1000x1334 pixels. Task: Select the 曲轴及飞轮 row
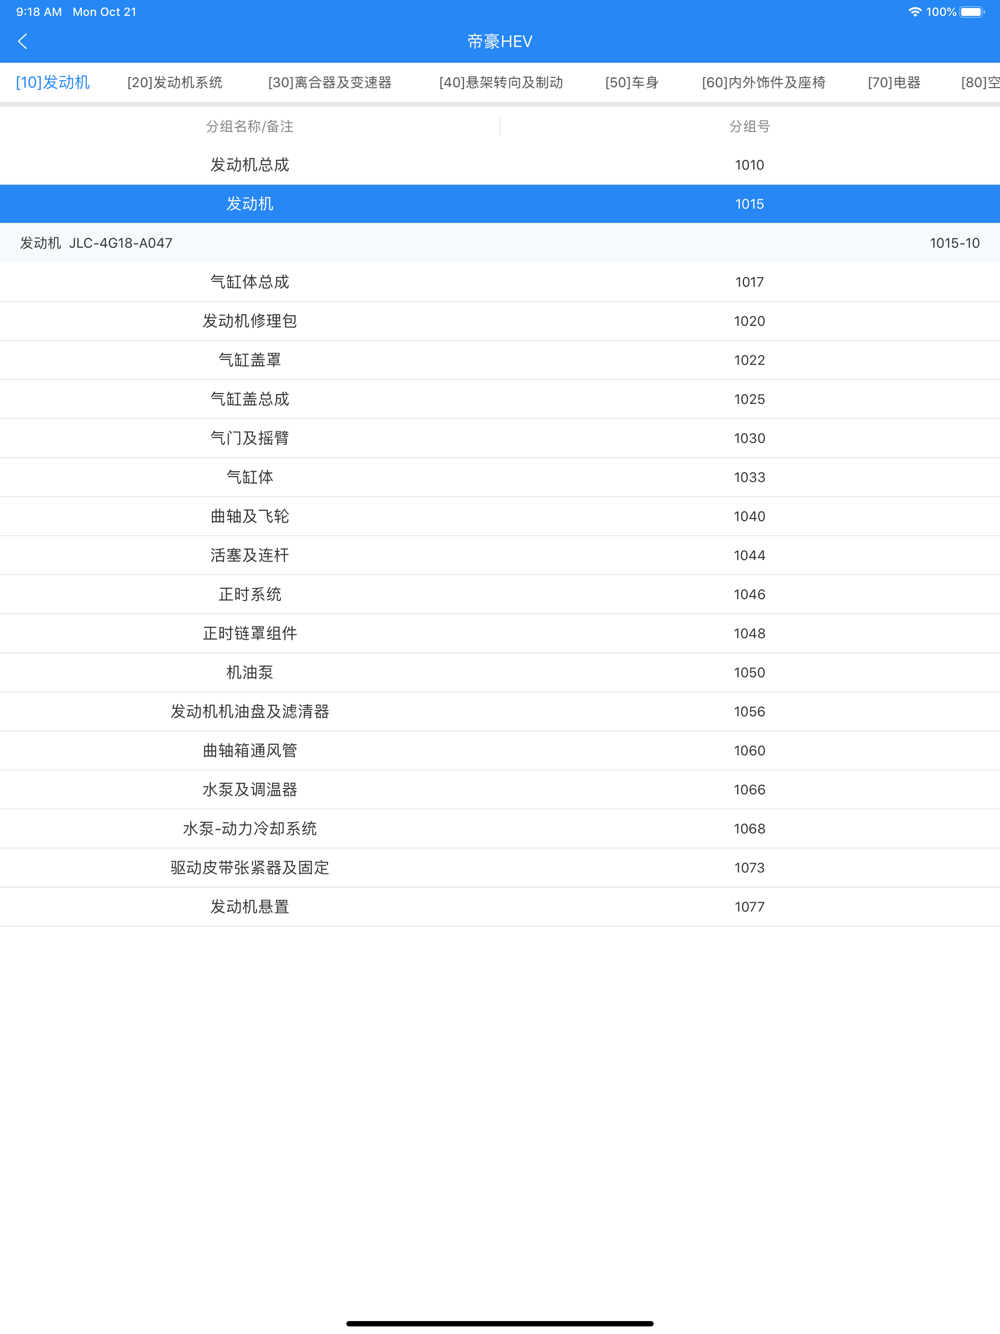point(500,516)
